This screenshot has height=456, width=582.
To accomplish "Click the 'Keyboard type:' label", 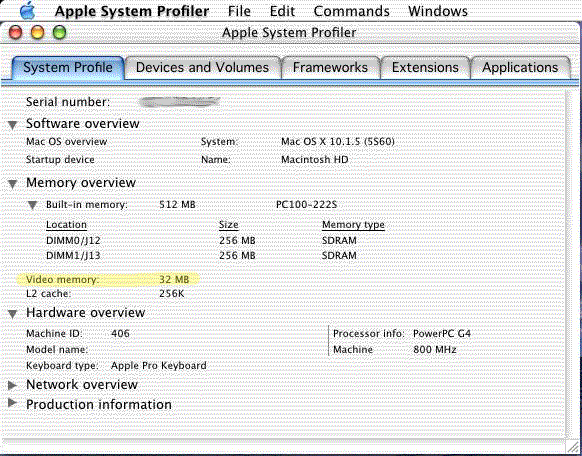I will click(62, 366).
